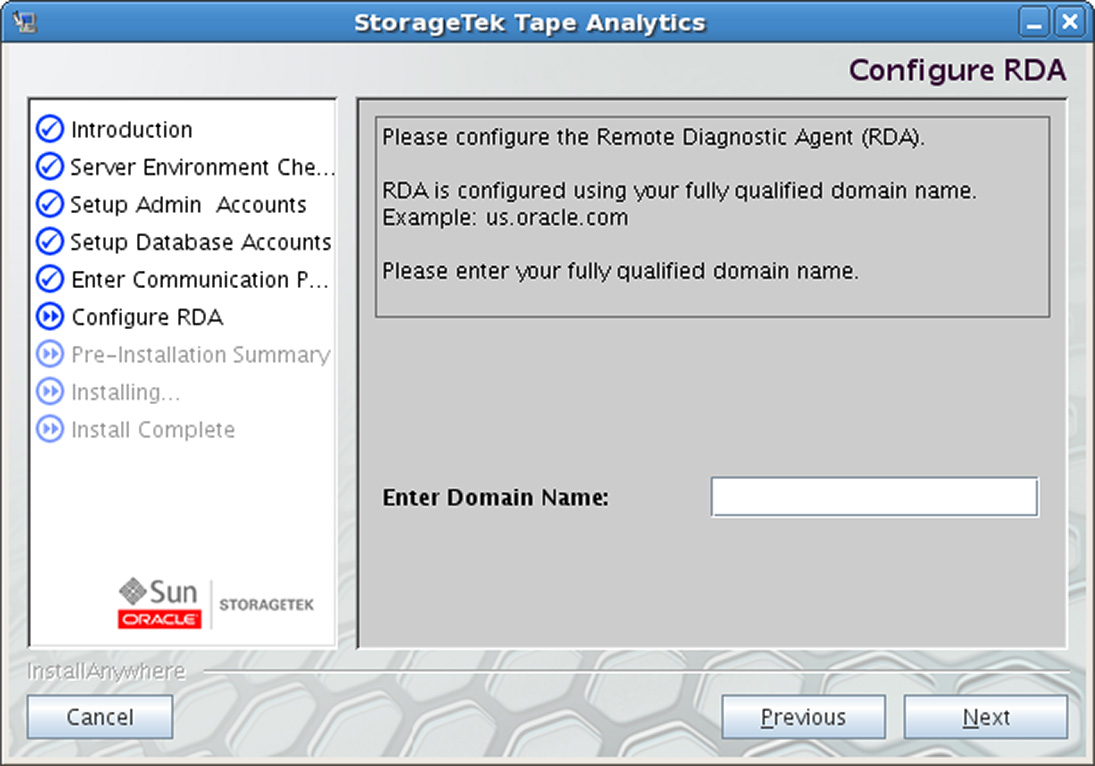Close the StorageTek Tape Analytics window
Viewport: 1095px width, 766px height.
click(1069, 22)
